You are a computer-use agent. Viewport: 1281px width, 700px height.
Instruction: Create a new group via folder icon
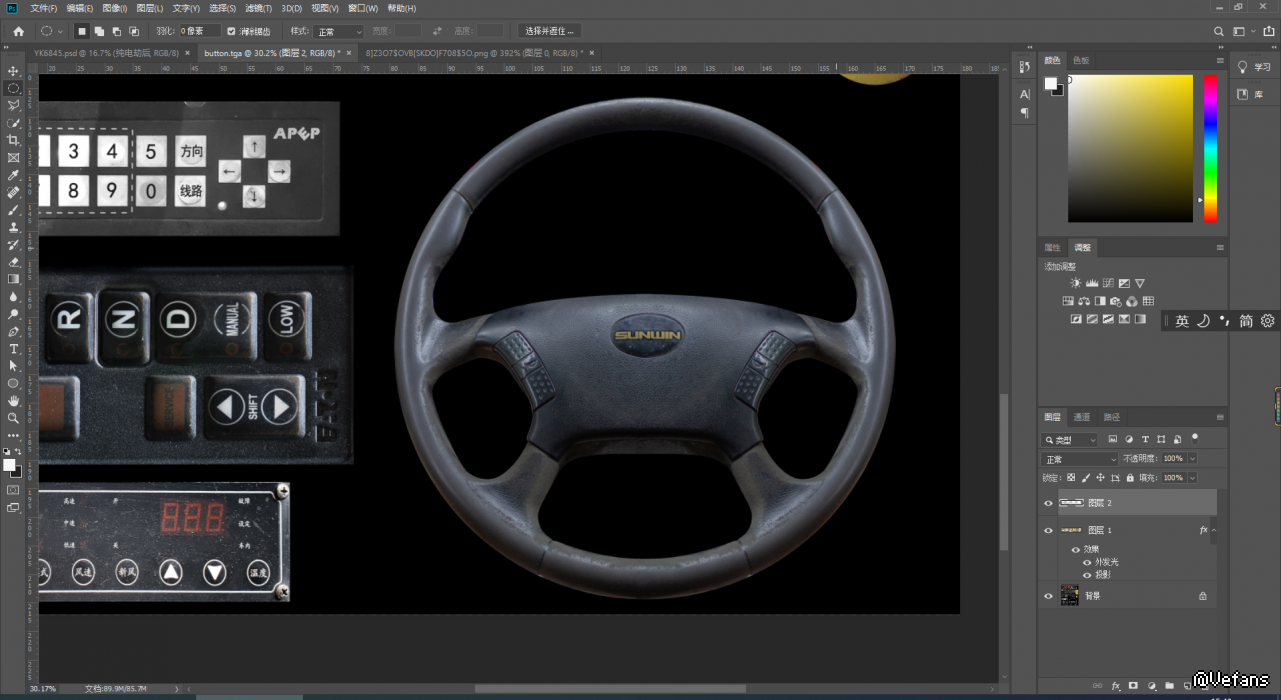click(1169, 686)
